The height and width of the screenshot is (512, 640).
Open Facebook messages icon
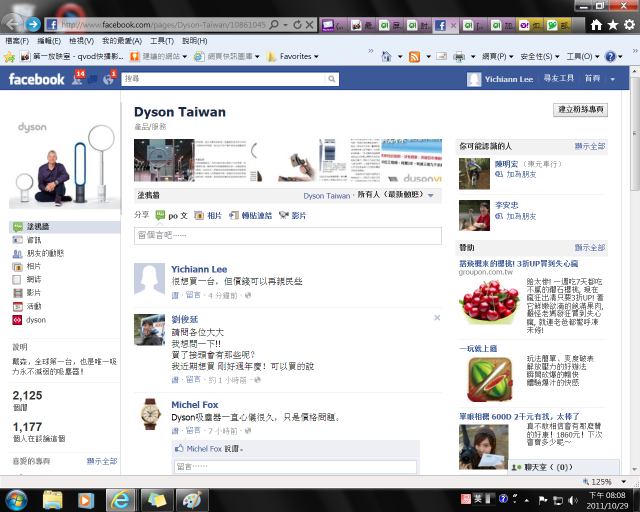(93, 80)
